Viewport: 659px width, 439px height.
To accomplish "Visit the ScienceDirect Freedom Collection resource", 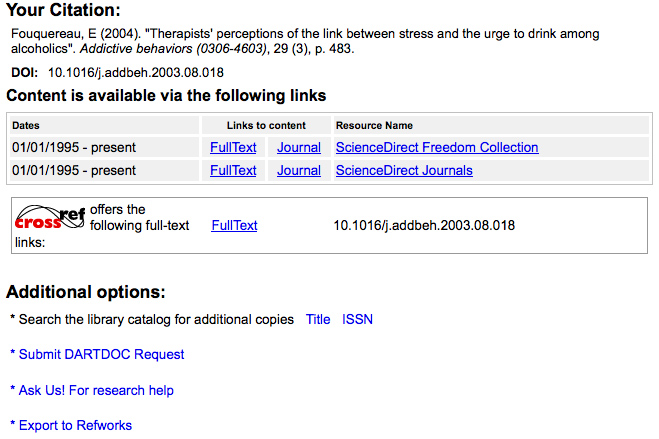I will pos(437,147).
